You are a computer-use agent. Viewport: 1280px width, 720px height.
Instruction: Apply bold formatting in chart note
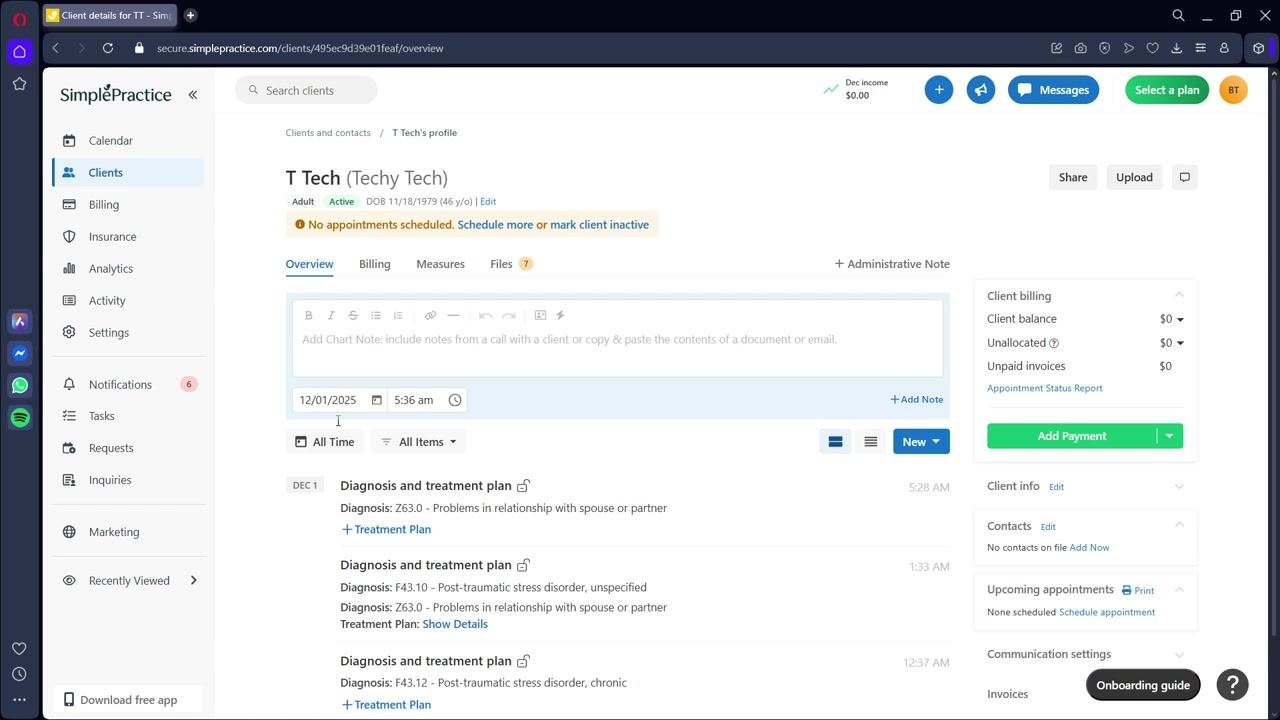point(309,315)
